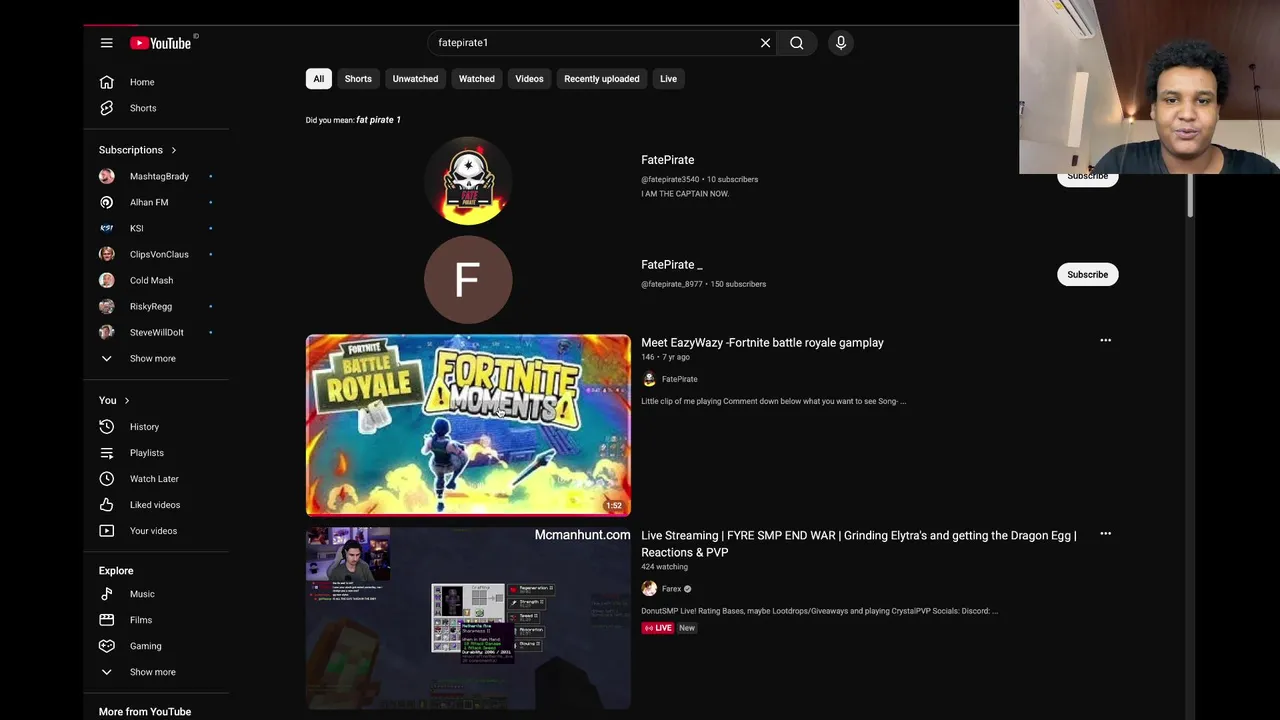1280x720 pixels.
Task: Open the Live Streaming FYRE SMP title
Action: (859, 544)
